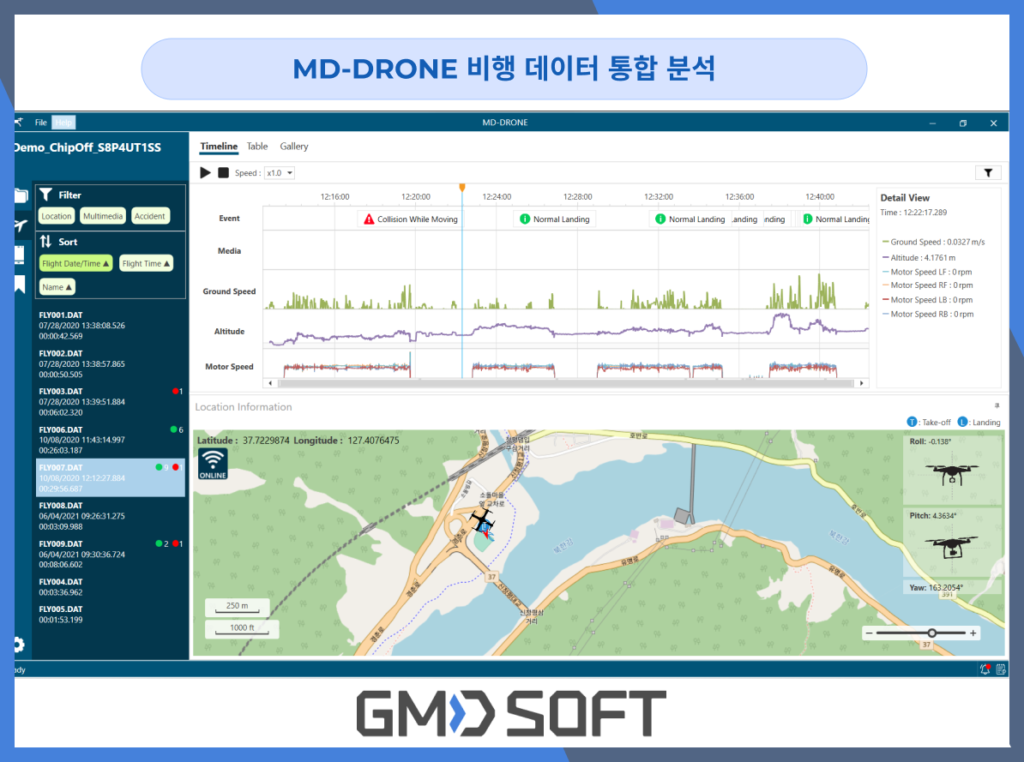Screen dimensions: 1024x762
Task: Enable the Accident filter
Action: [x=150, y=215]
